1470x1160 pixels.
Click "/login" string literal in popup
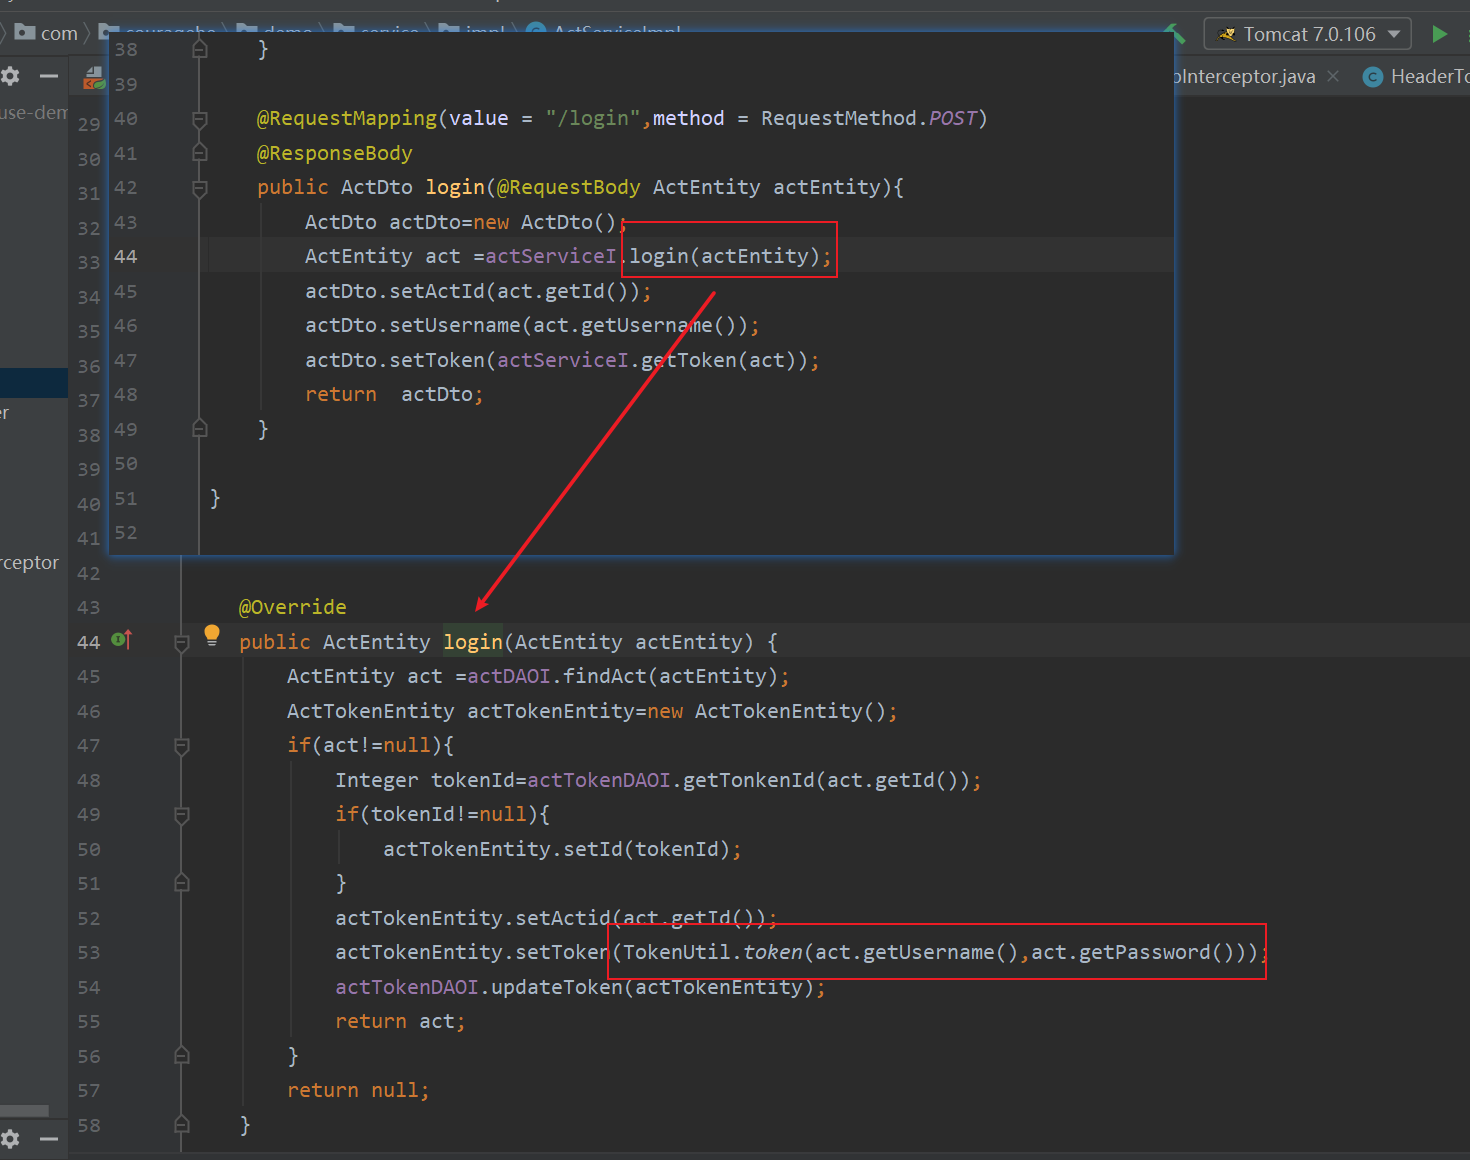[593, 118]
